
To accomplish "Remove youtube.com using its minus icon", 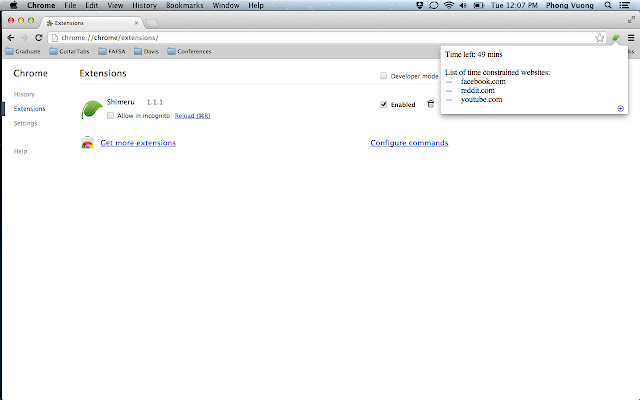I will (449, 100).
